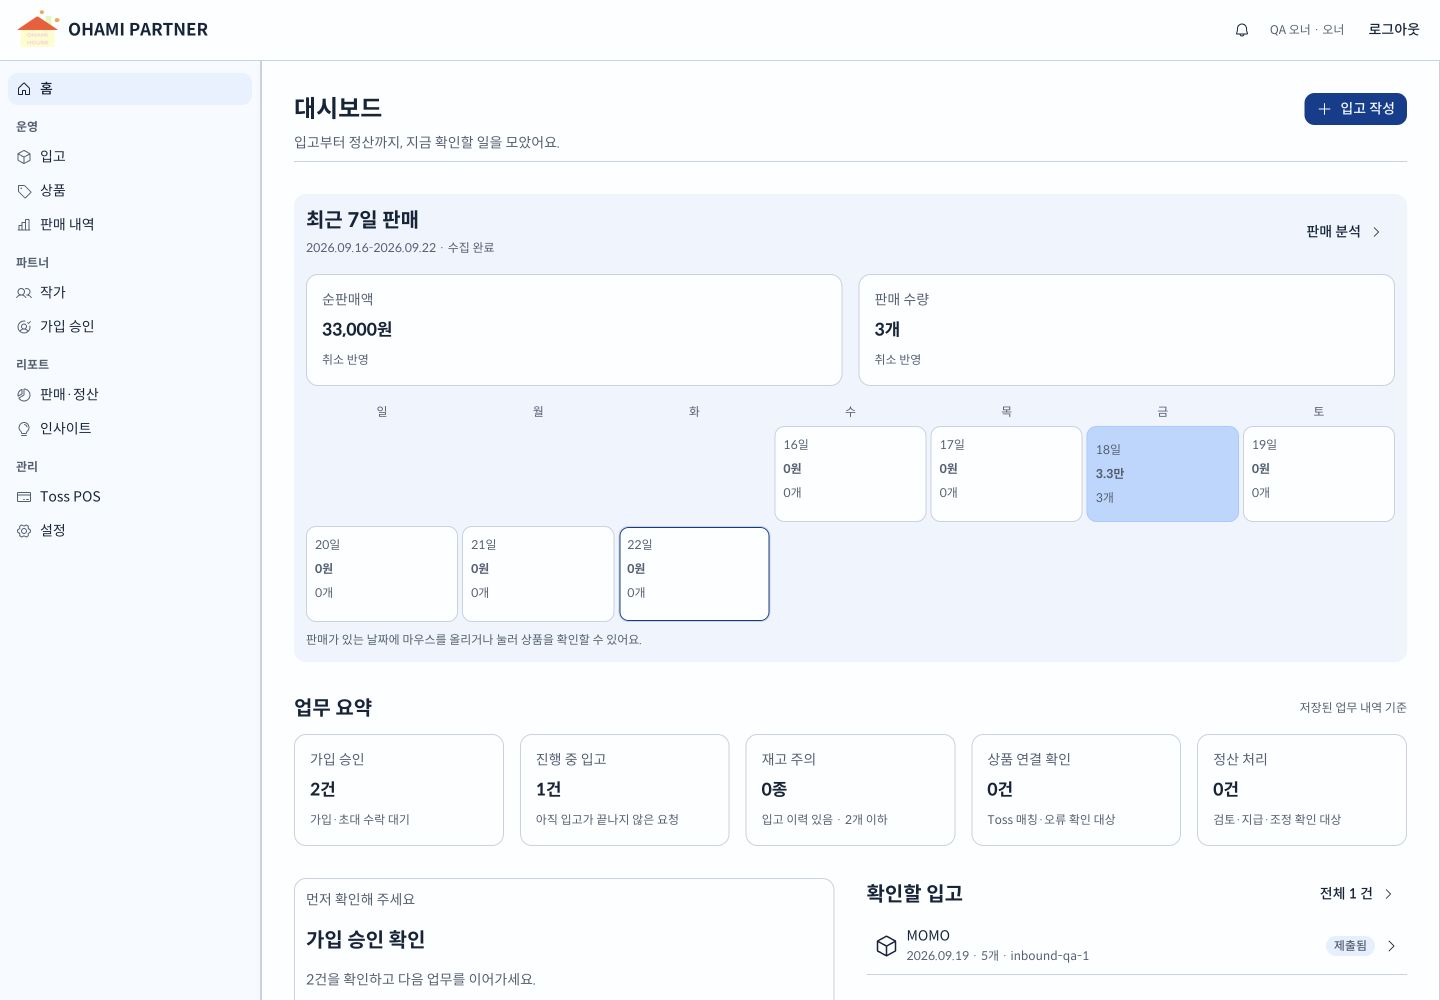Open the 진행 중 입고 1건 card
Viewport: 1440px width, 1000px height.
pyautogui.click(x=625, y=790)
